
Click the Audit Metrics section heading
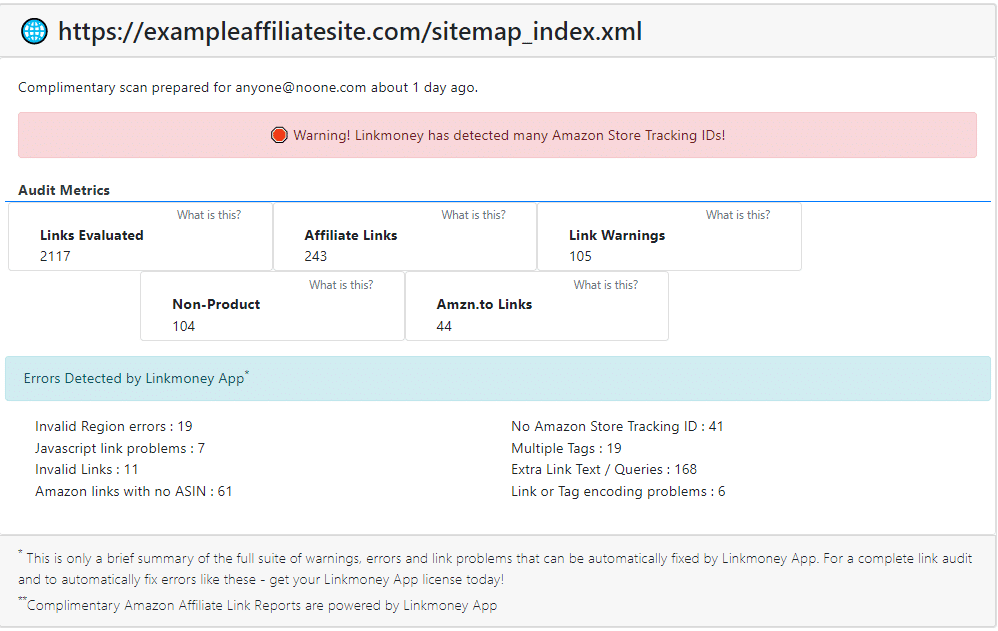64,190
